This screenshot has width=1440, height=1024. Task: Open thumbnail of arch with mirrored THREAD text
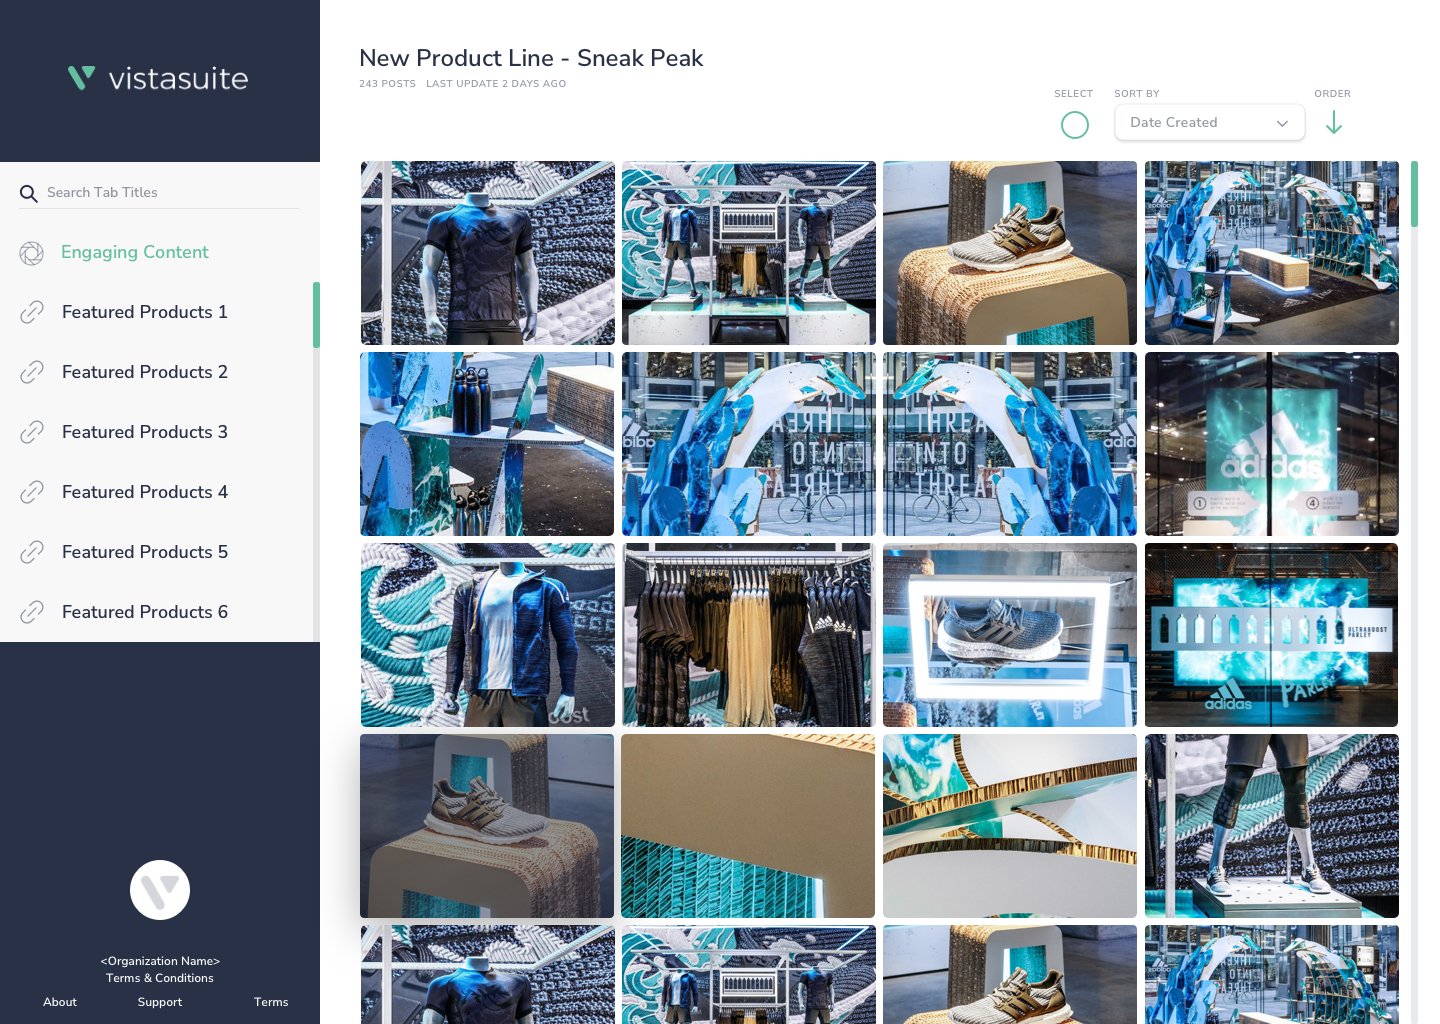point(749,444)
